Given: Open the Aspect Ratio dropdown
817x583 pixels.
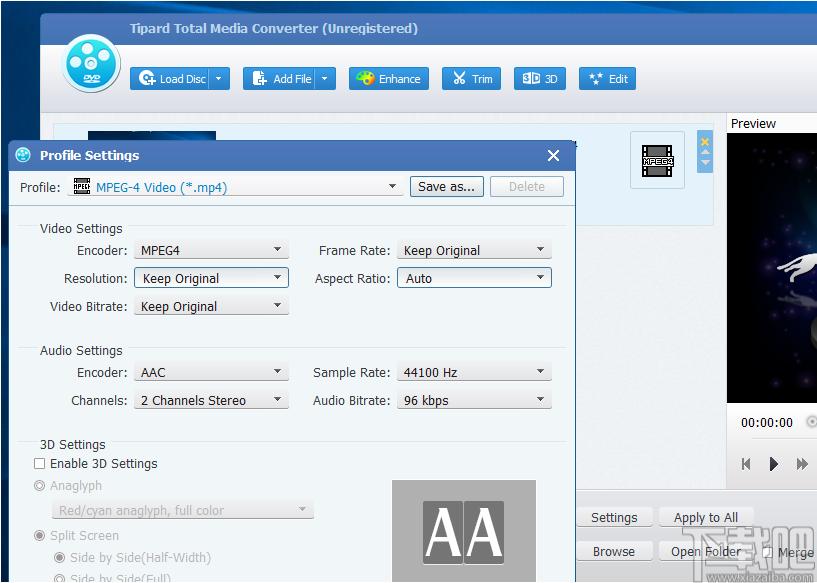Looking at the screenshot, I should (474, 278).
